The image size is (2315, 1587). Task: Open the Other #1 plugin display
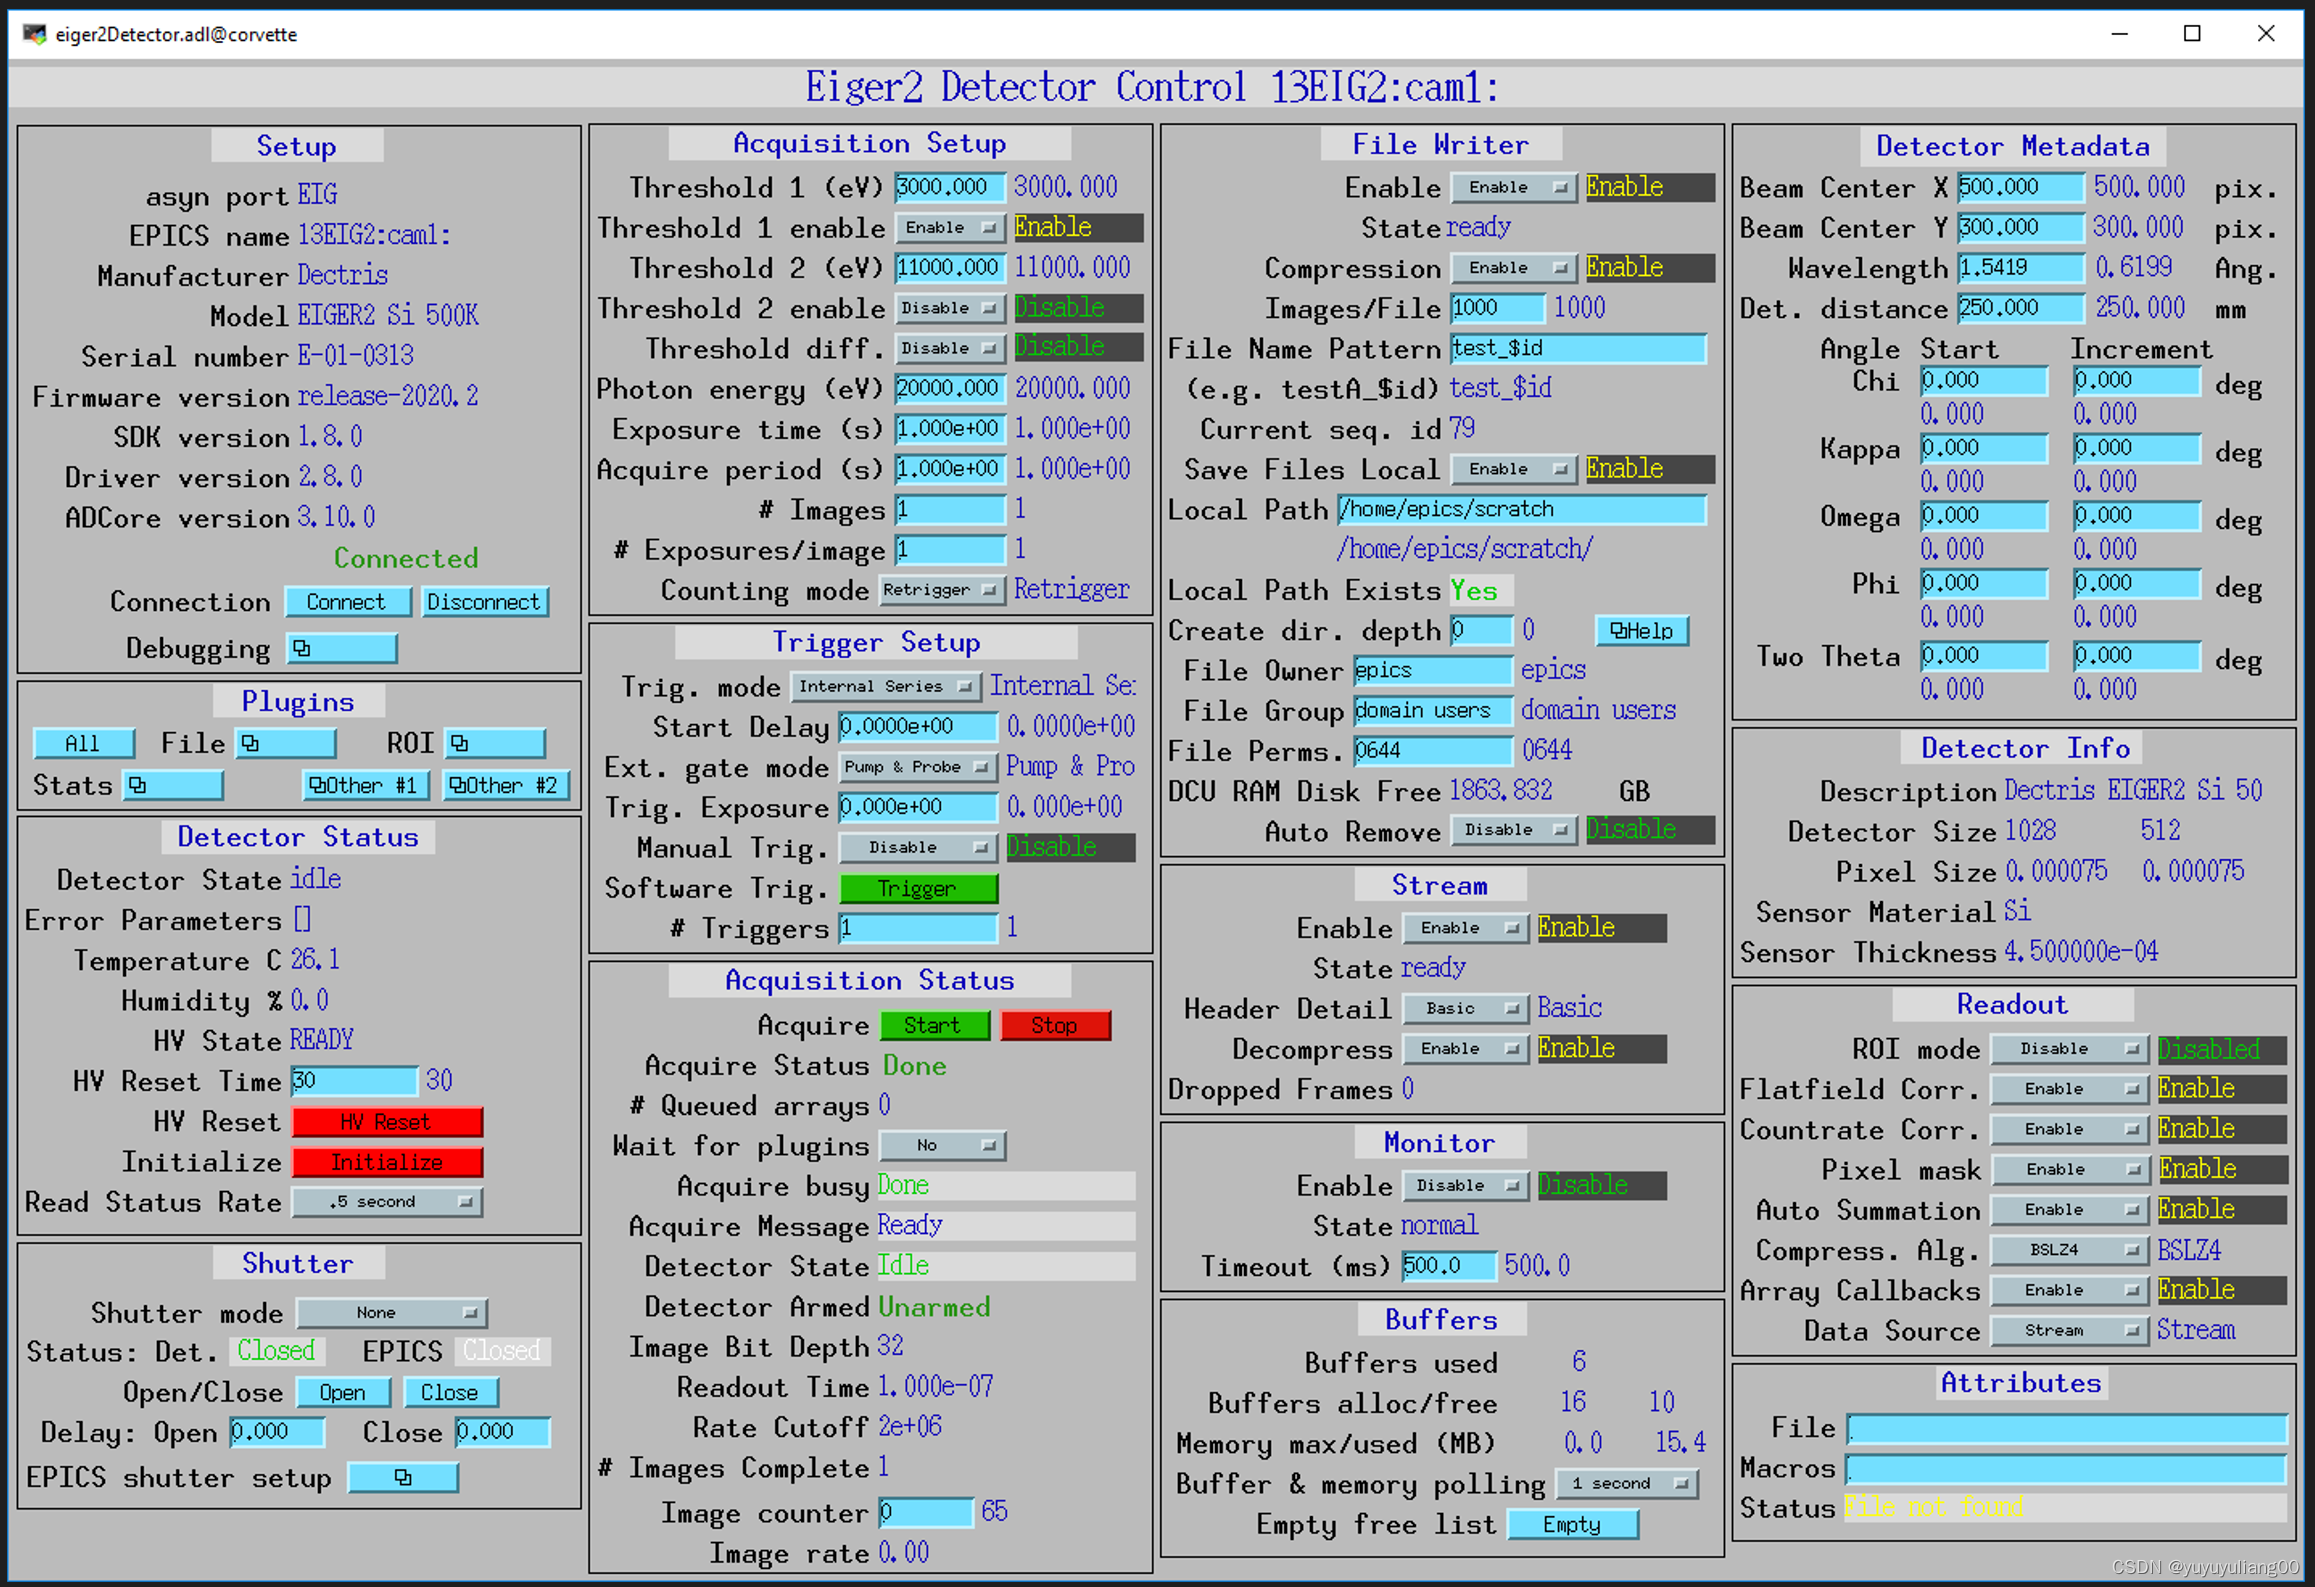364,785
